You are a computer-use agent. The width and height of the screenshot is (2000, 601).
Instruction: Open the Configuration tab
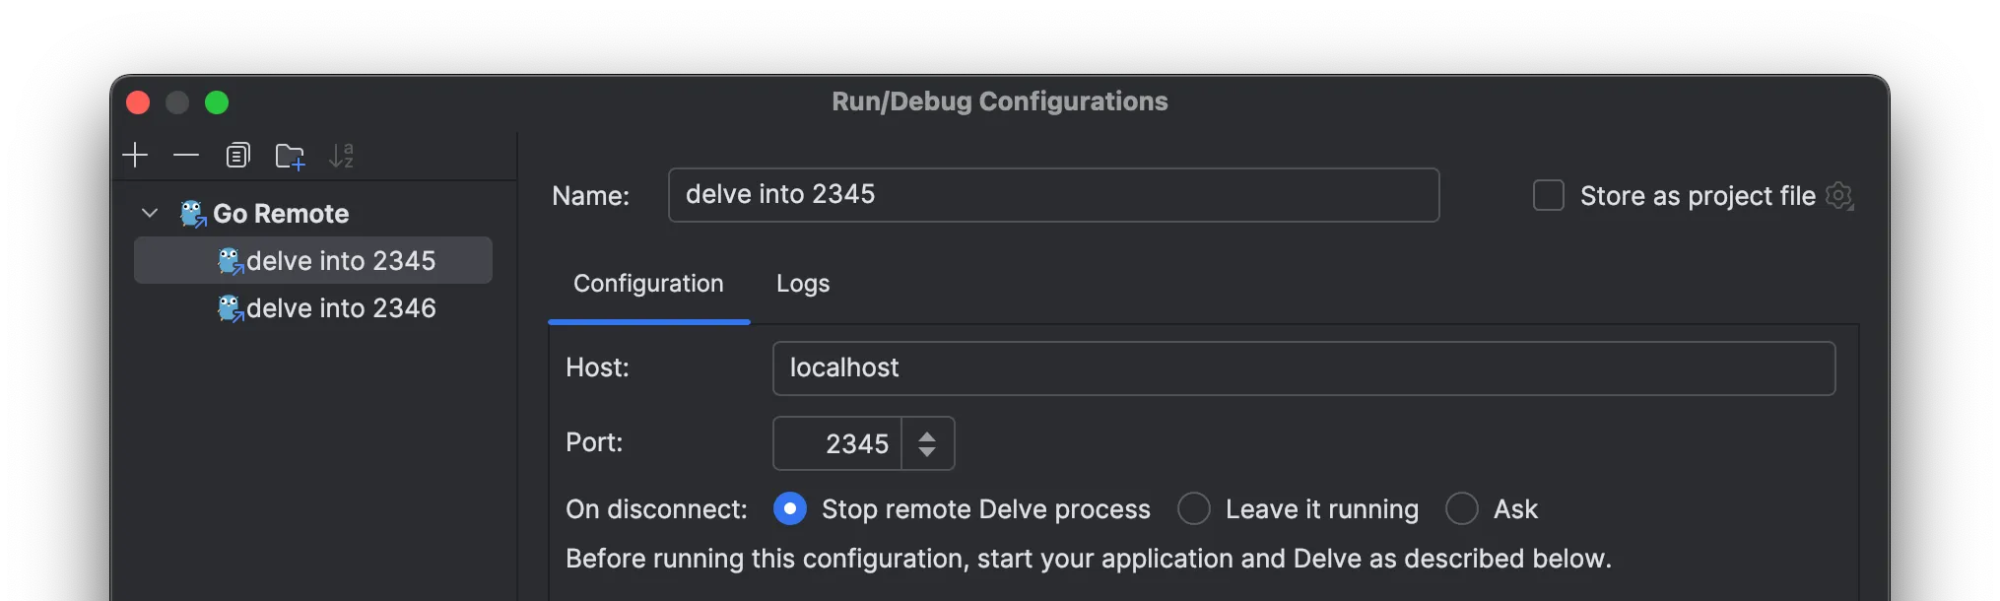click(648, 284)
